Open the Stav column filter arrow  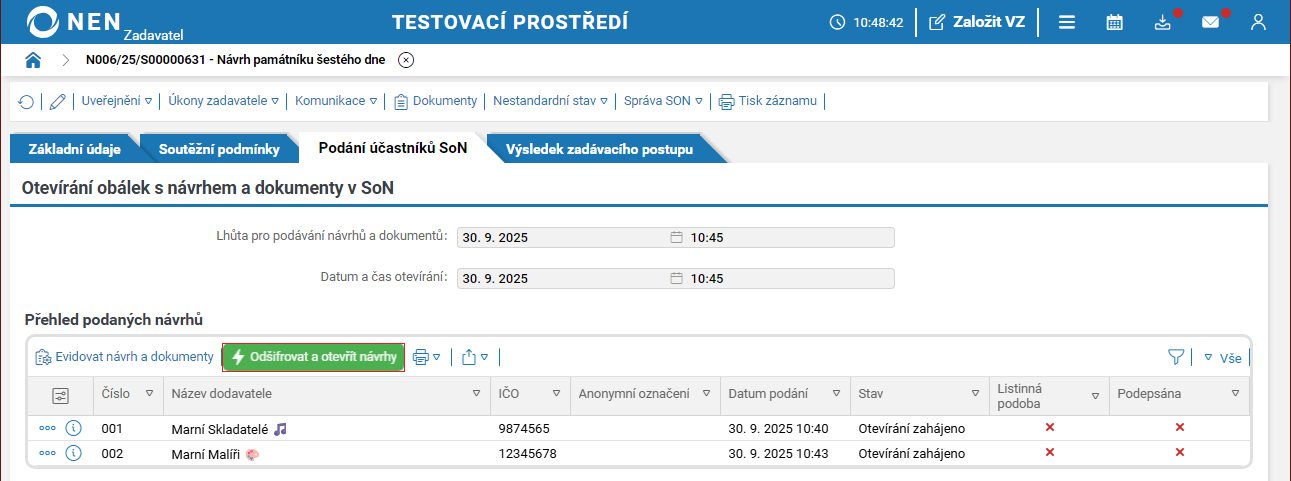click(x=975, y=393)
